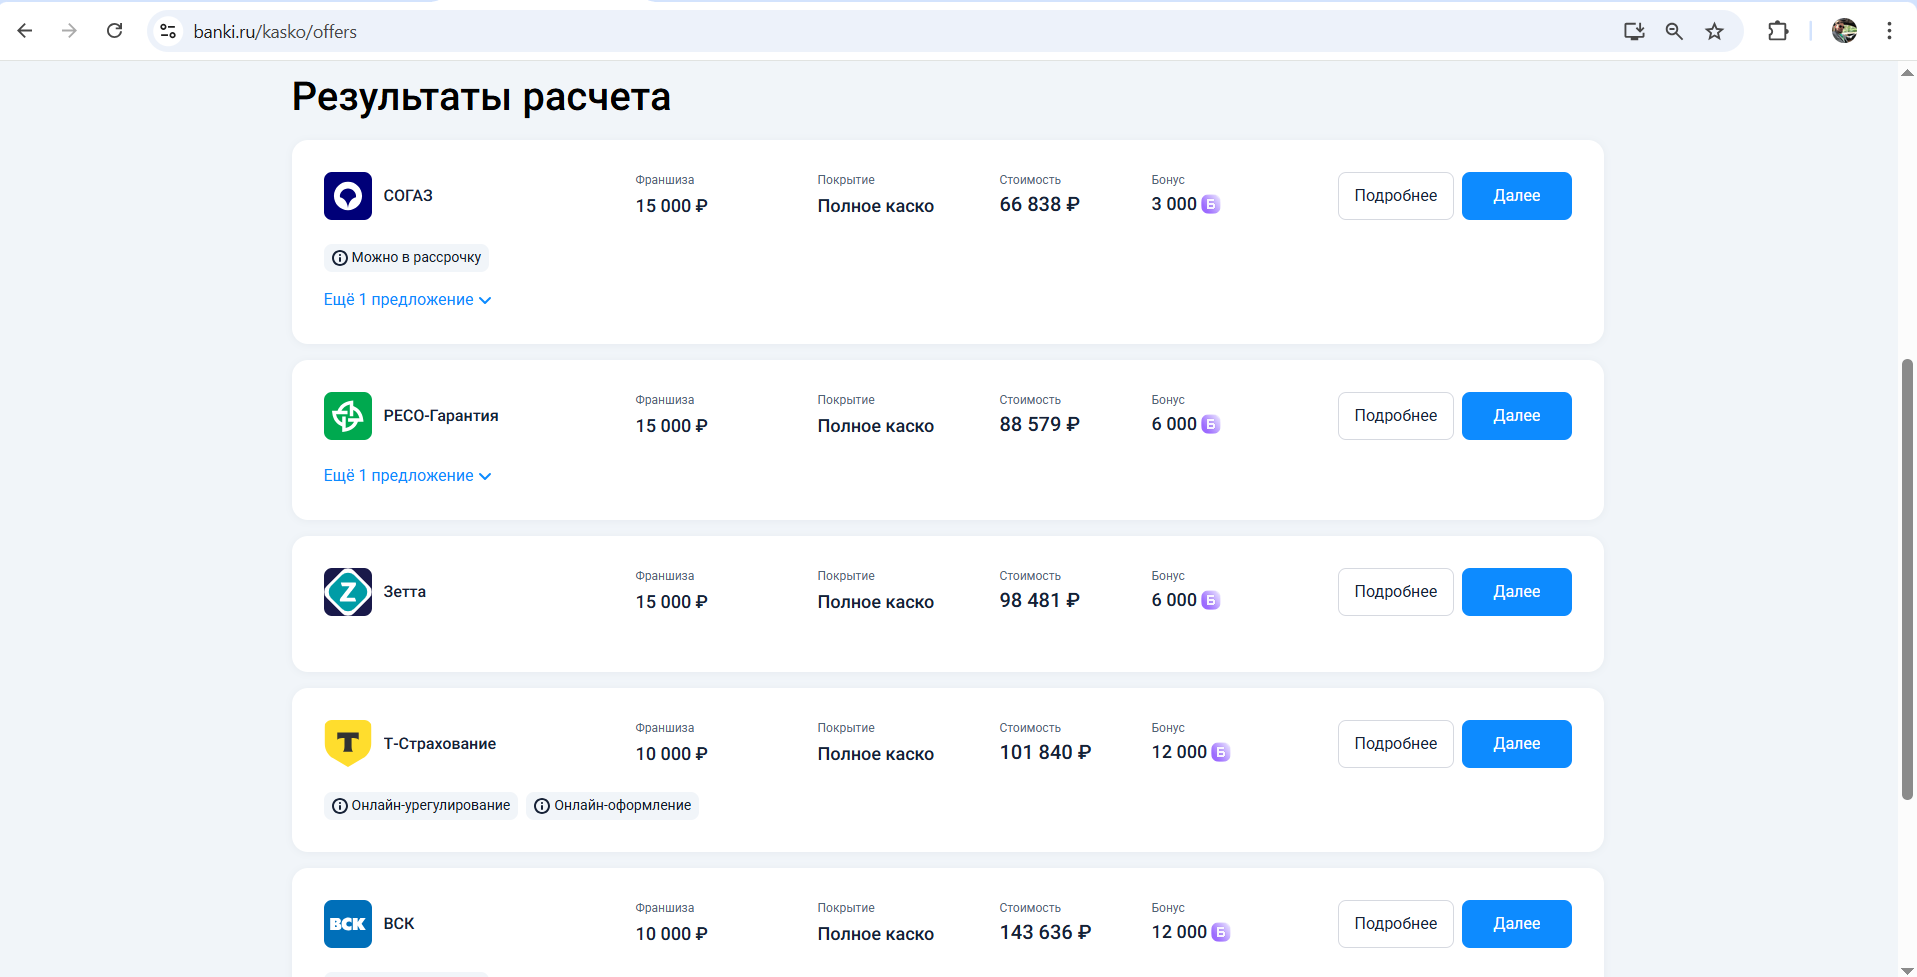The width and height of the screenshot is (1917, 977).
Task: Open the browser extensions puzzle icon
Action: [1777, 31]
